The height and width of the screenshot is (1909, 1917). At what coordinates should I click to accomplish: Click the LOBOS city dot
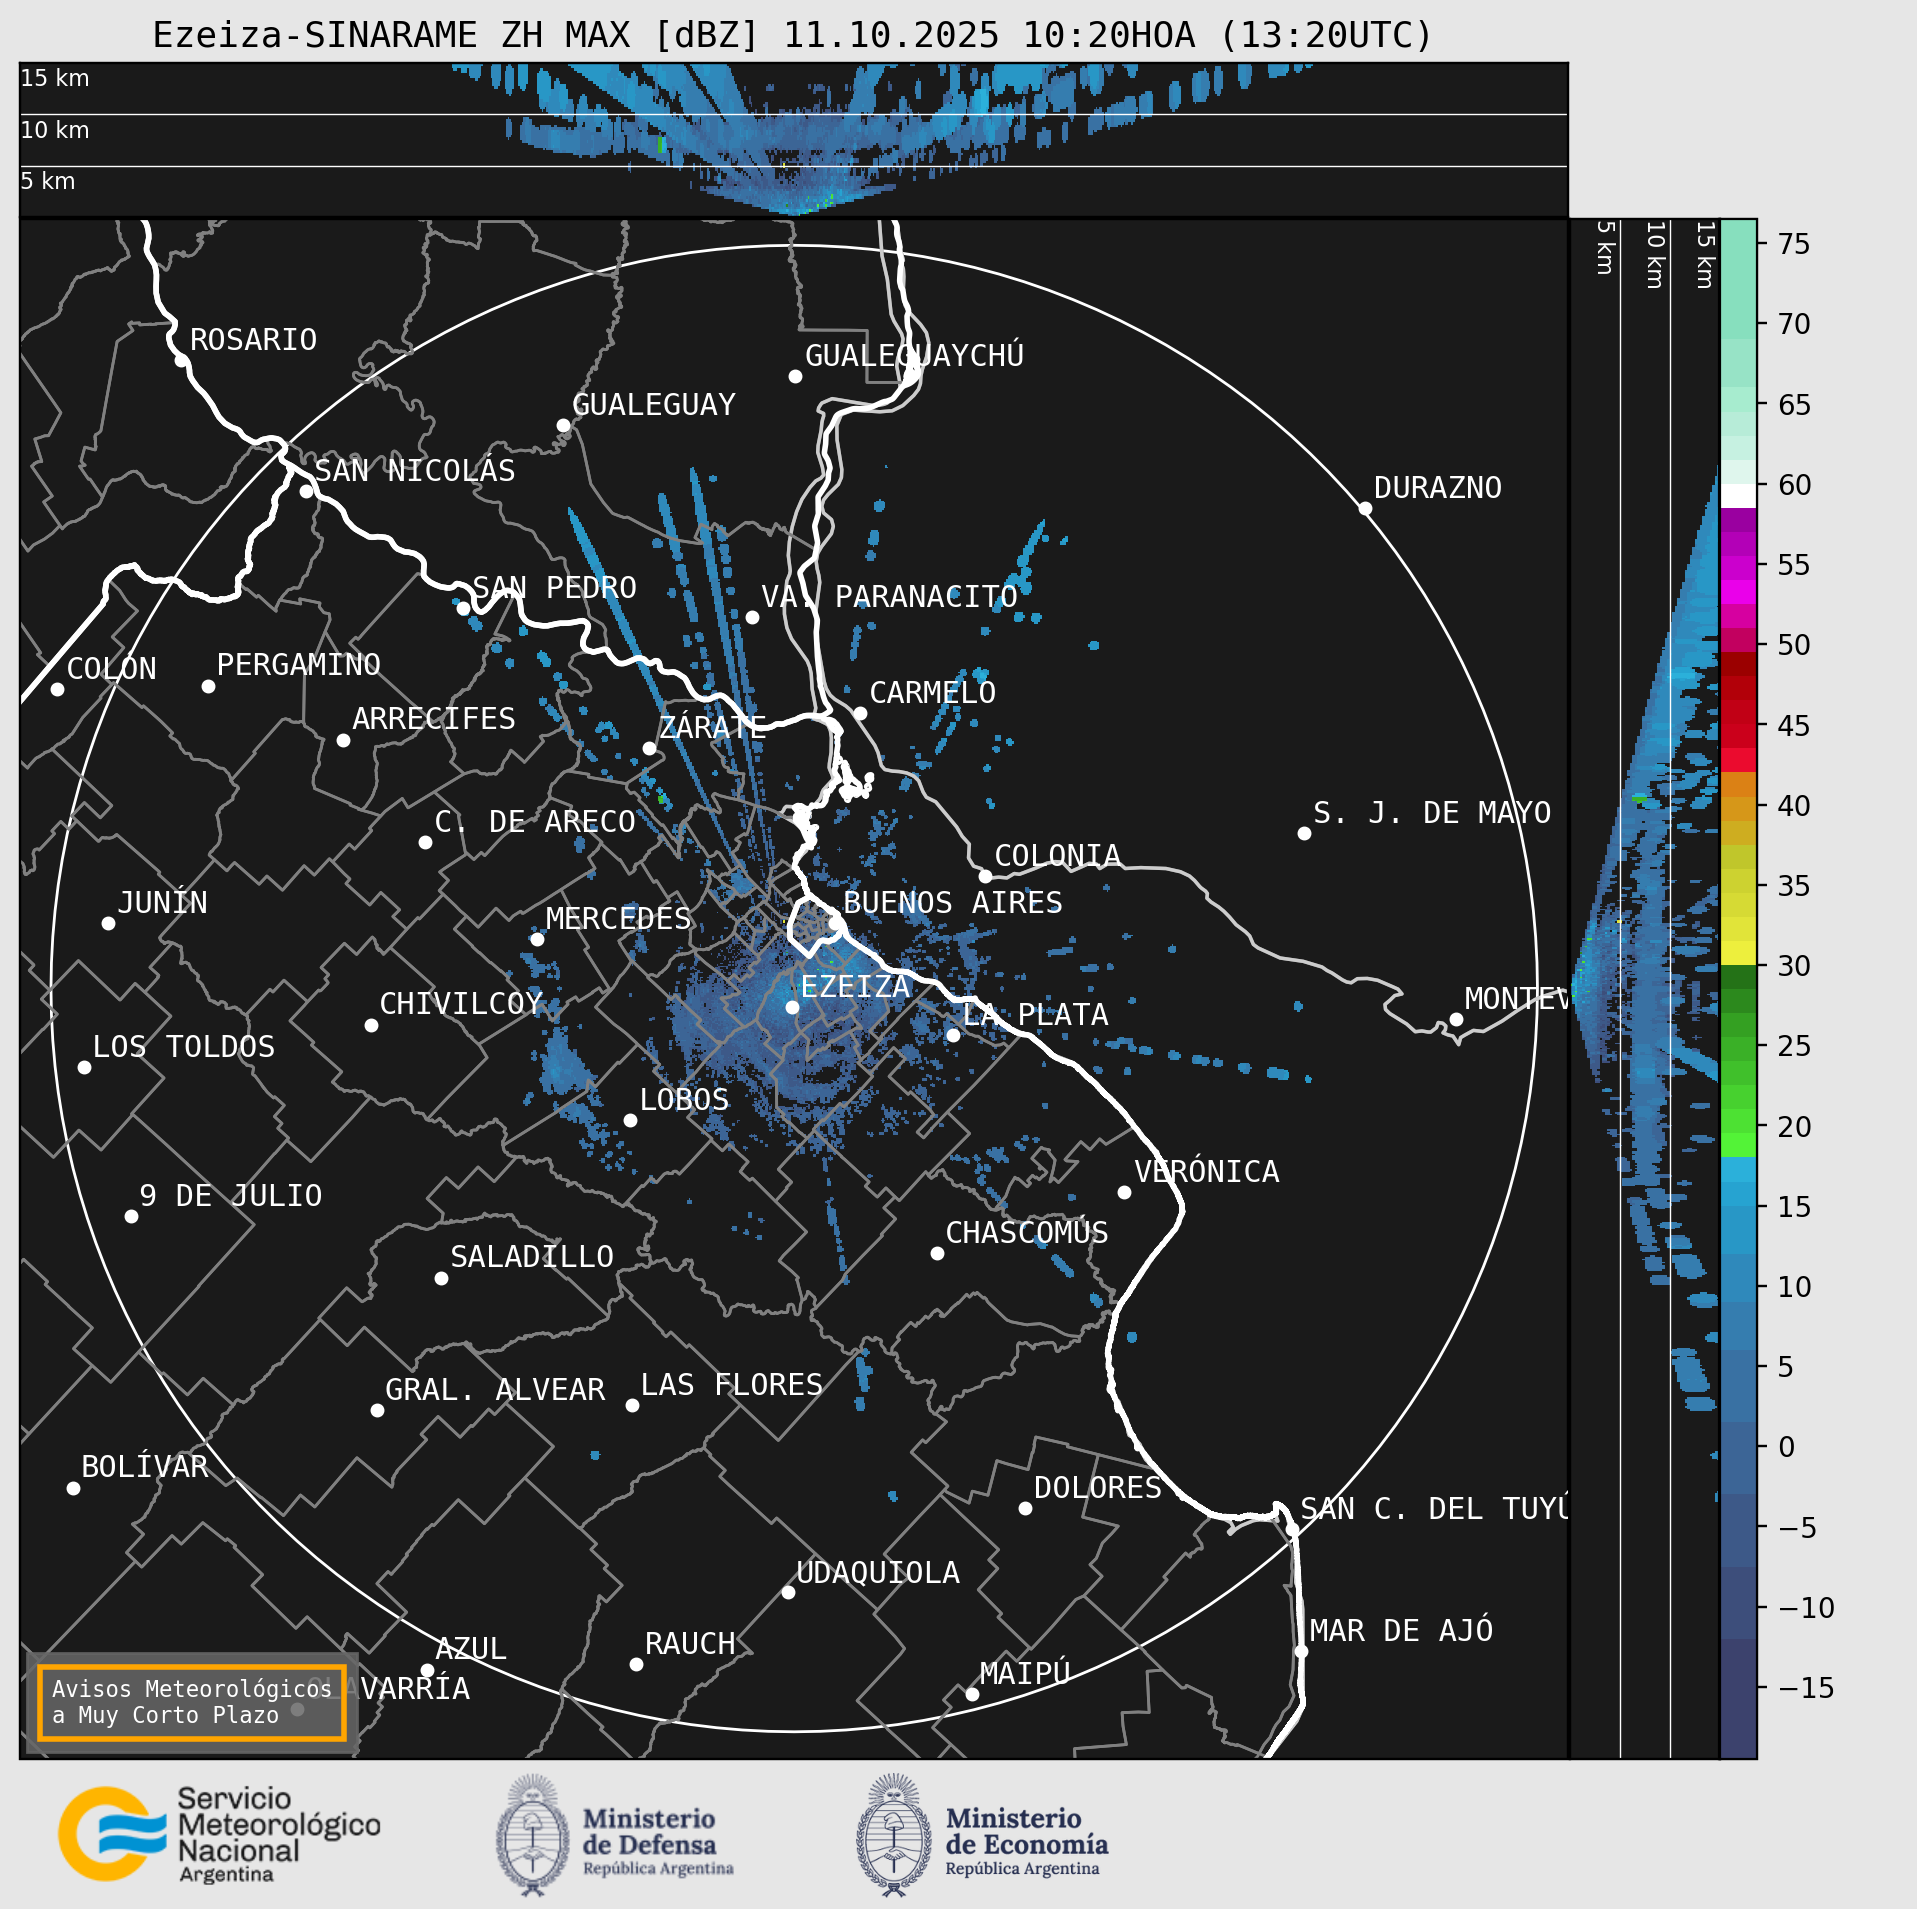630,1120
